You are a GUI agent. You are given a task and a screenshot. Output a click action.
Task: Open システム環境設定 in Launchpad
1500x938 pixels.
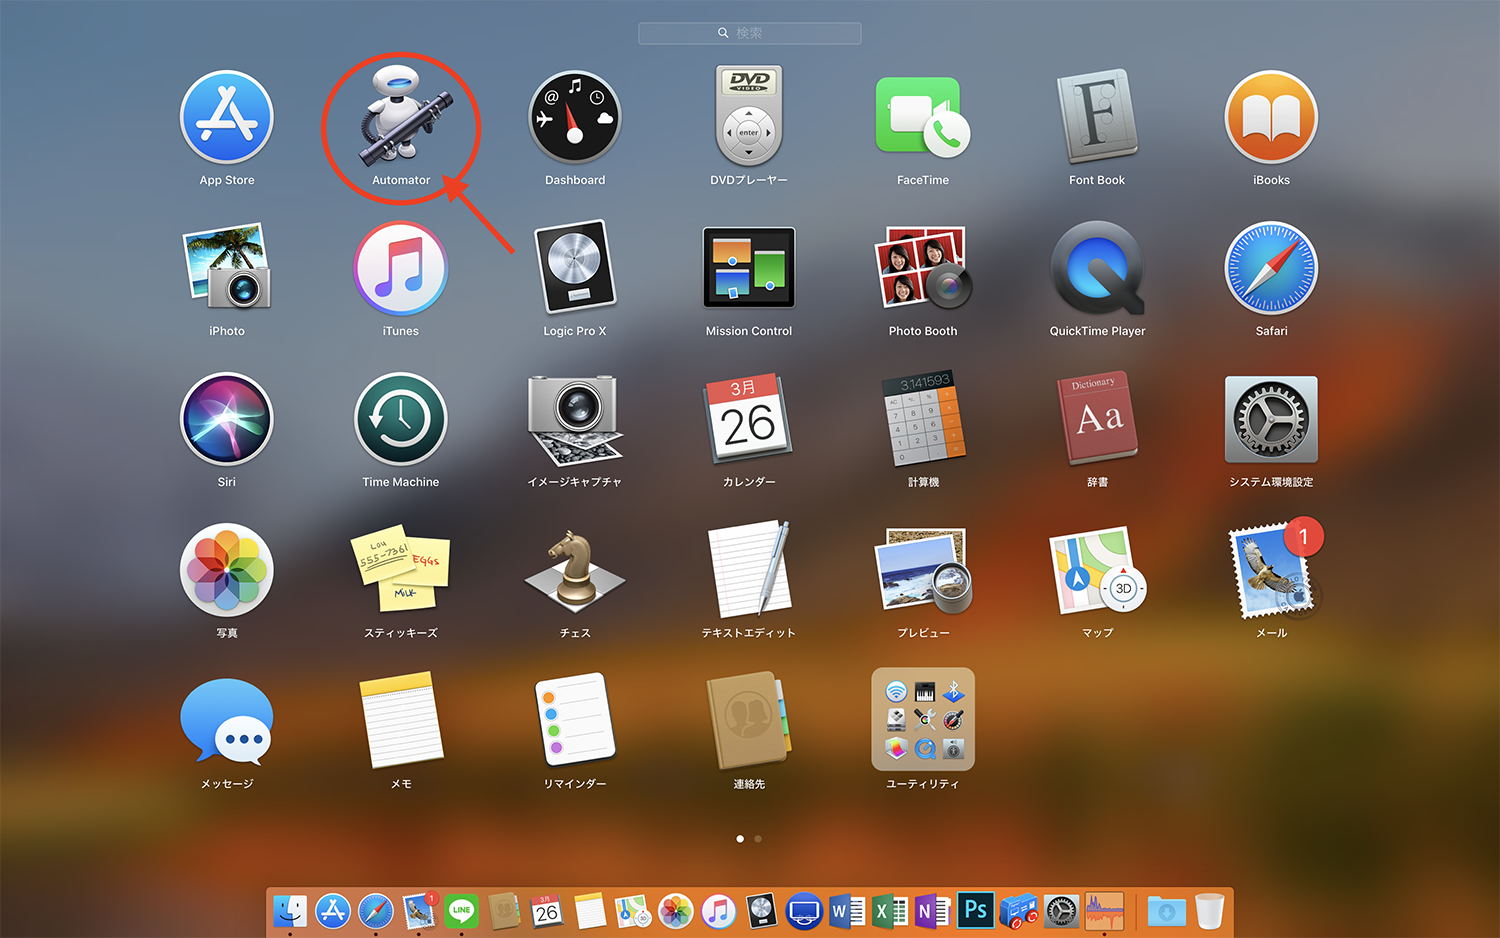pyautogui.click(x=1271, y=419)
